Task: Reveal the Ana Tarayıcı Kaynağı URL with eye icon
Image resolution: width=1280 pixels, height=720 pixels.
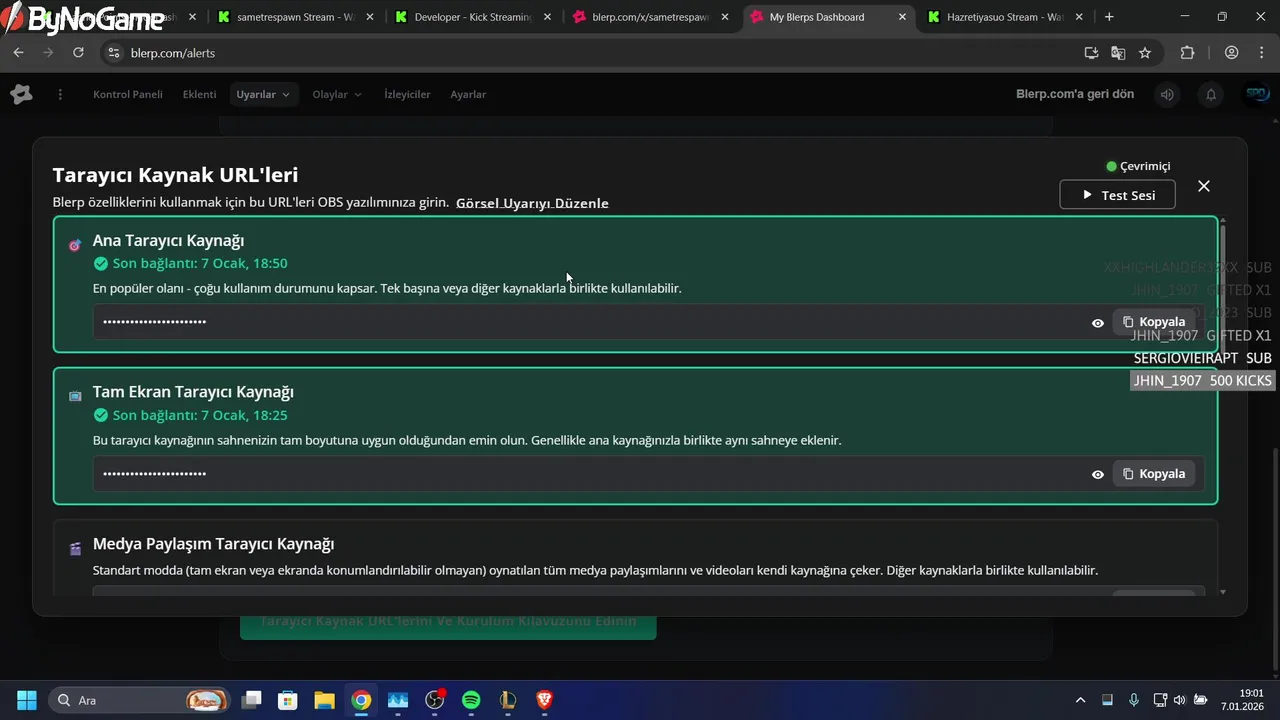Action: tap(1098, 323)
